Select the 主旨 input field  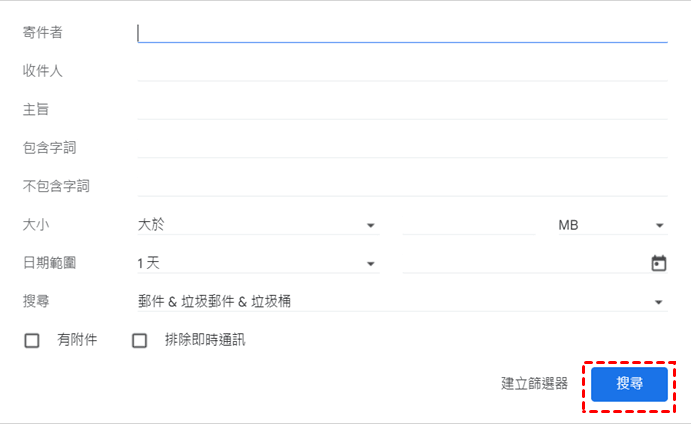pyautogui.click(x=402, y=109)
